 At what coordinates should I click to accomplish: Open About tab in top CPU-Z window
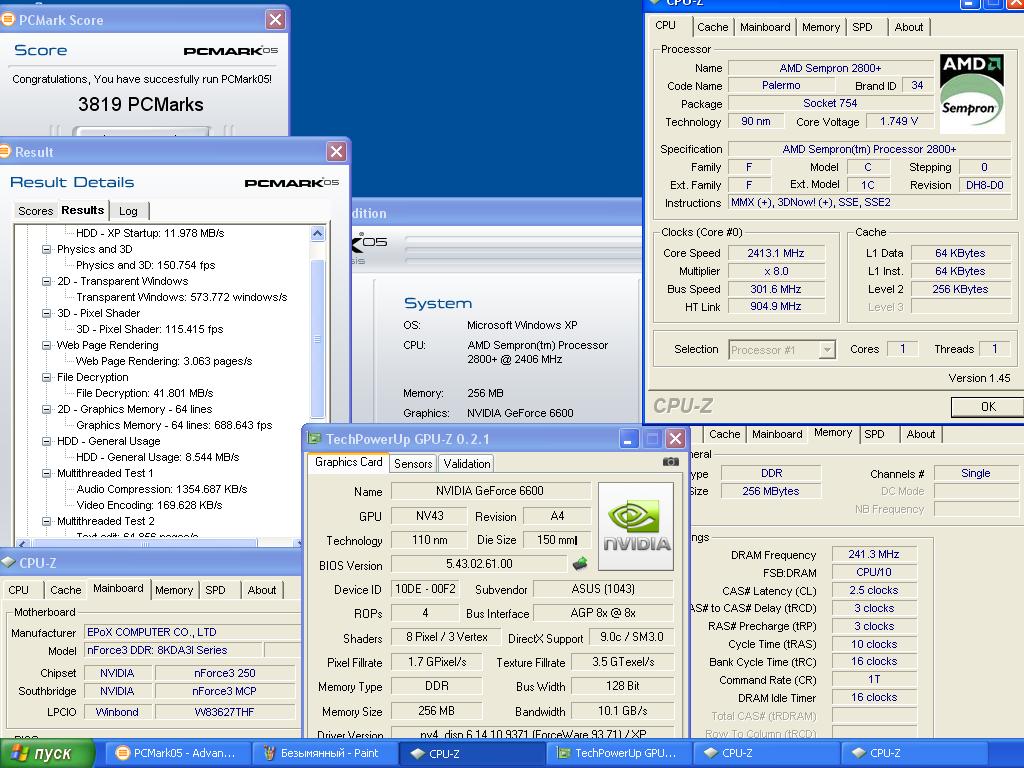(x=908, y=27)
